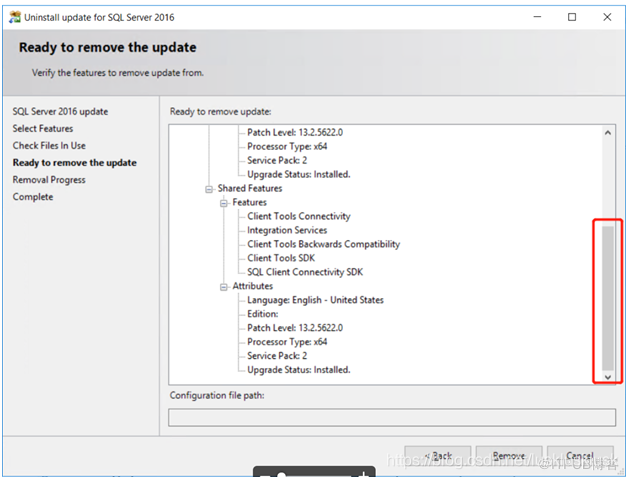Screen dimensions: 628x479
Task: Click the Shared Features label
Action: [x=250, y=188]
